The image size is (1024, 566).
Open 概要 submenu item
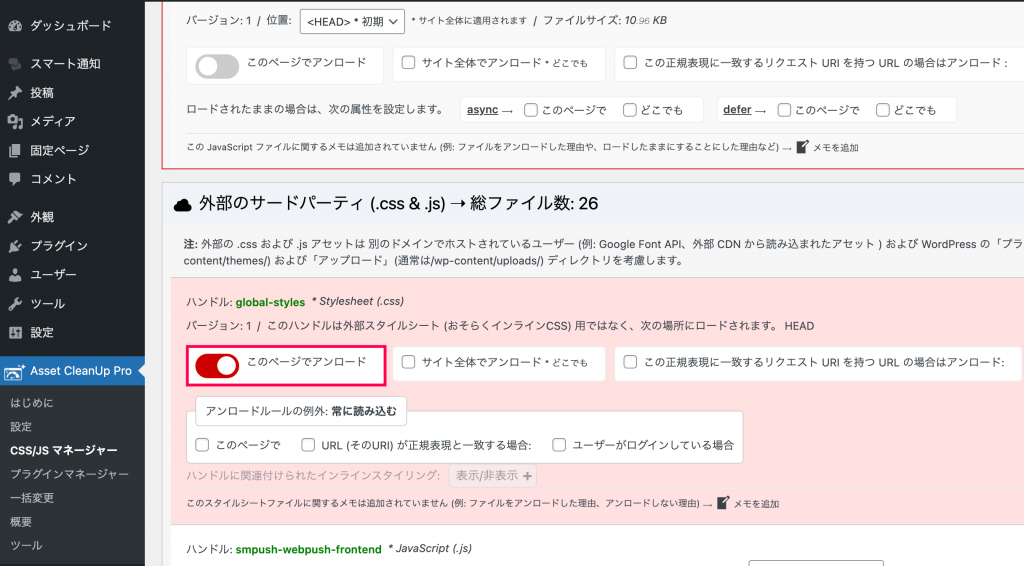pyautogui.click(x=21, y=522)
